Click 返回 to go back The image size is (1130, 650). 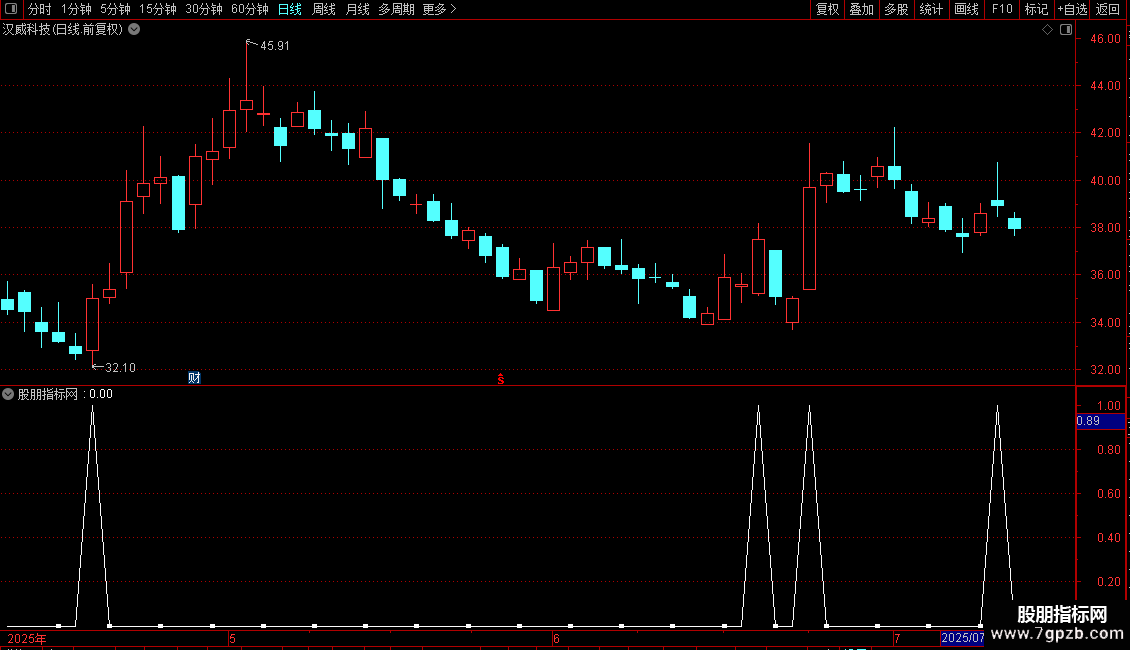click(x=1108, y=9)
